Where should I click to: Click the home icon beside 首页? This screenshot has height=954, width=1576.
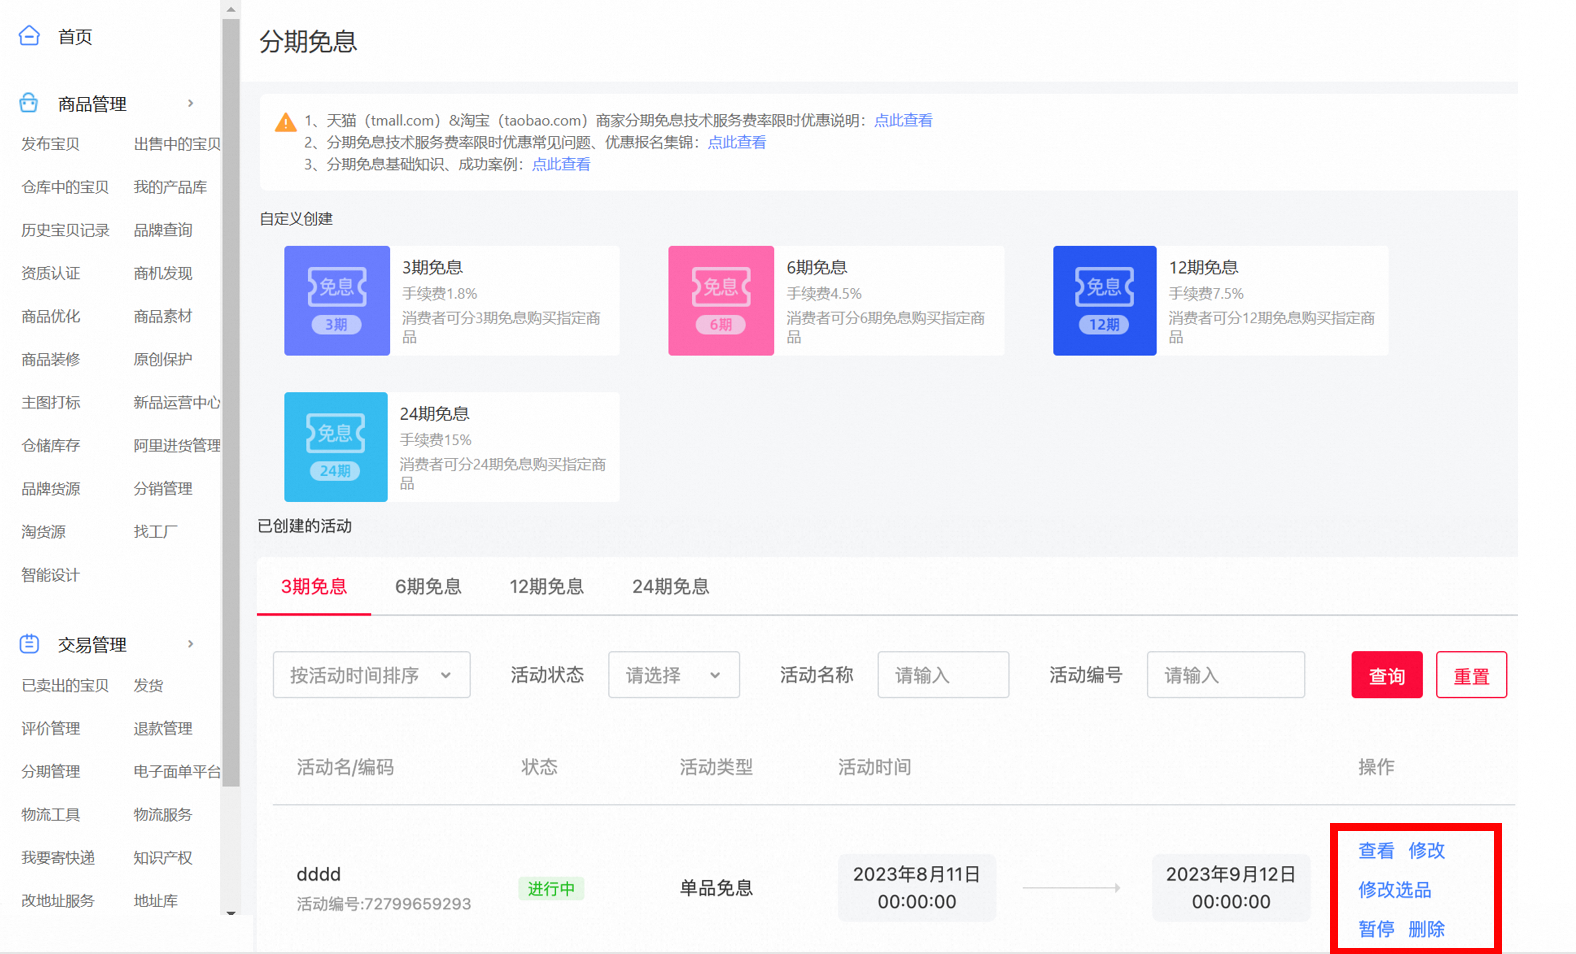tap(29, 36)
